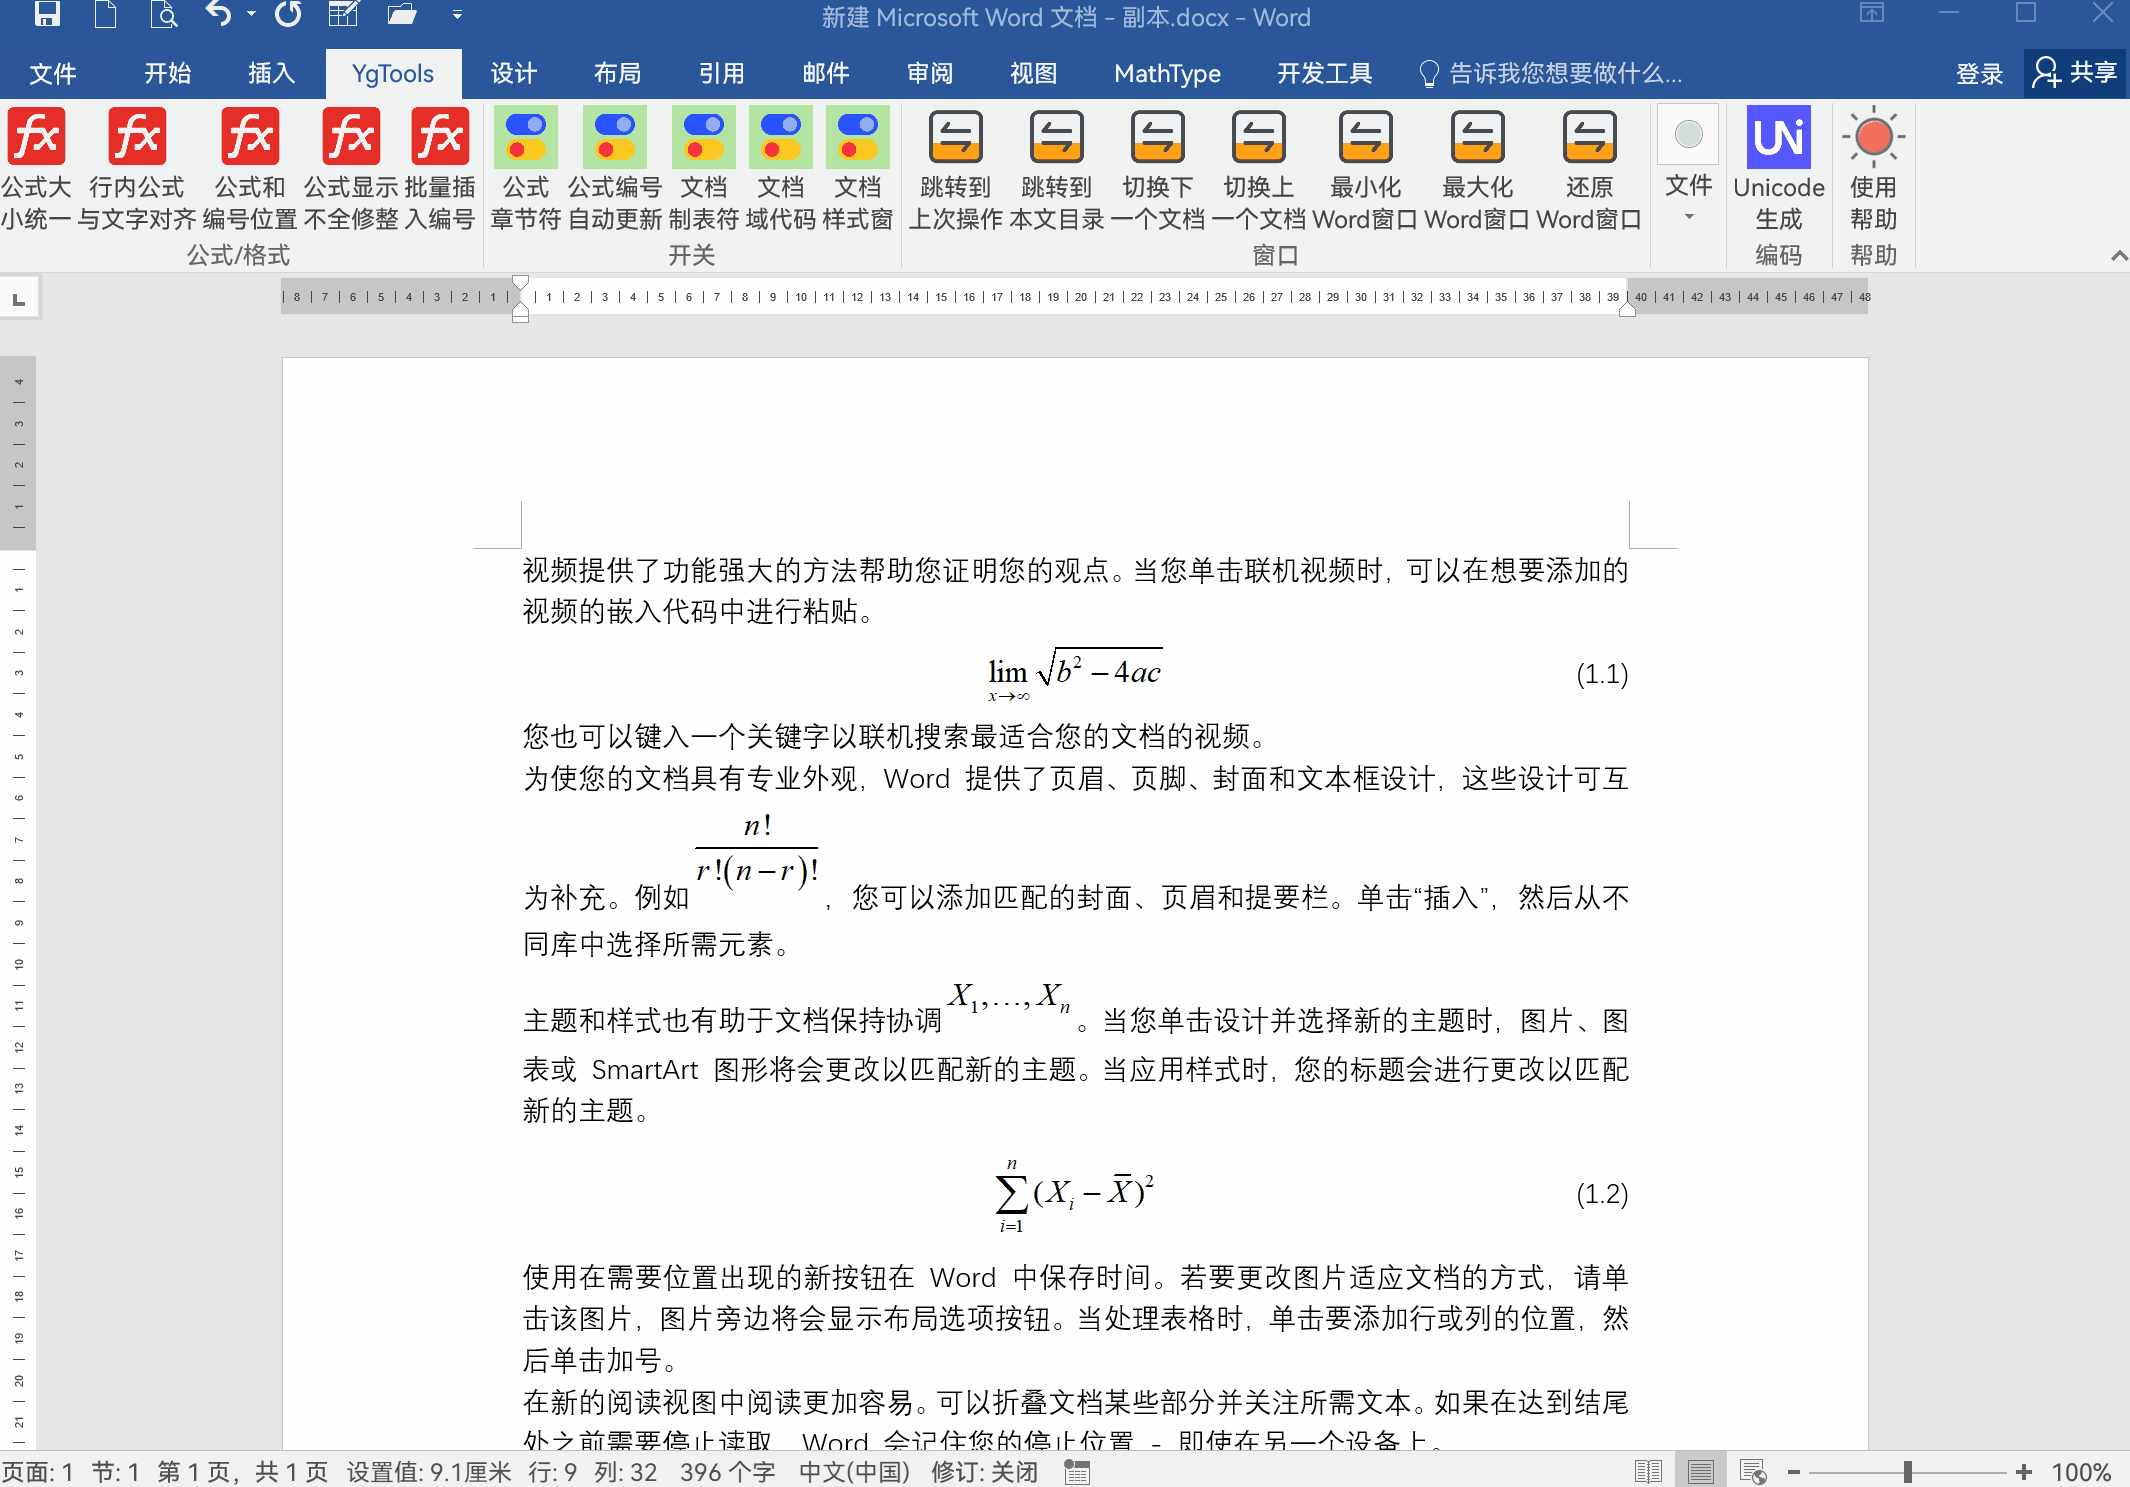2130x1487 pixels.
Task: Switch to the MathType tab
Action: [1167, 74]
